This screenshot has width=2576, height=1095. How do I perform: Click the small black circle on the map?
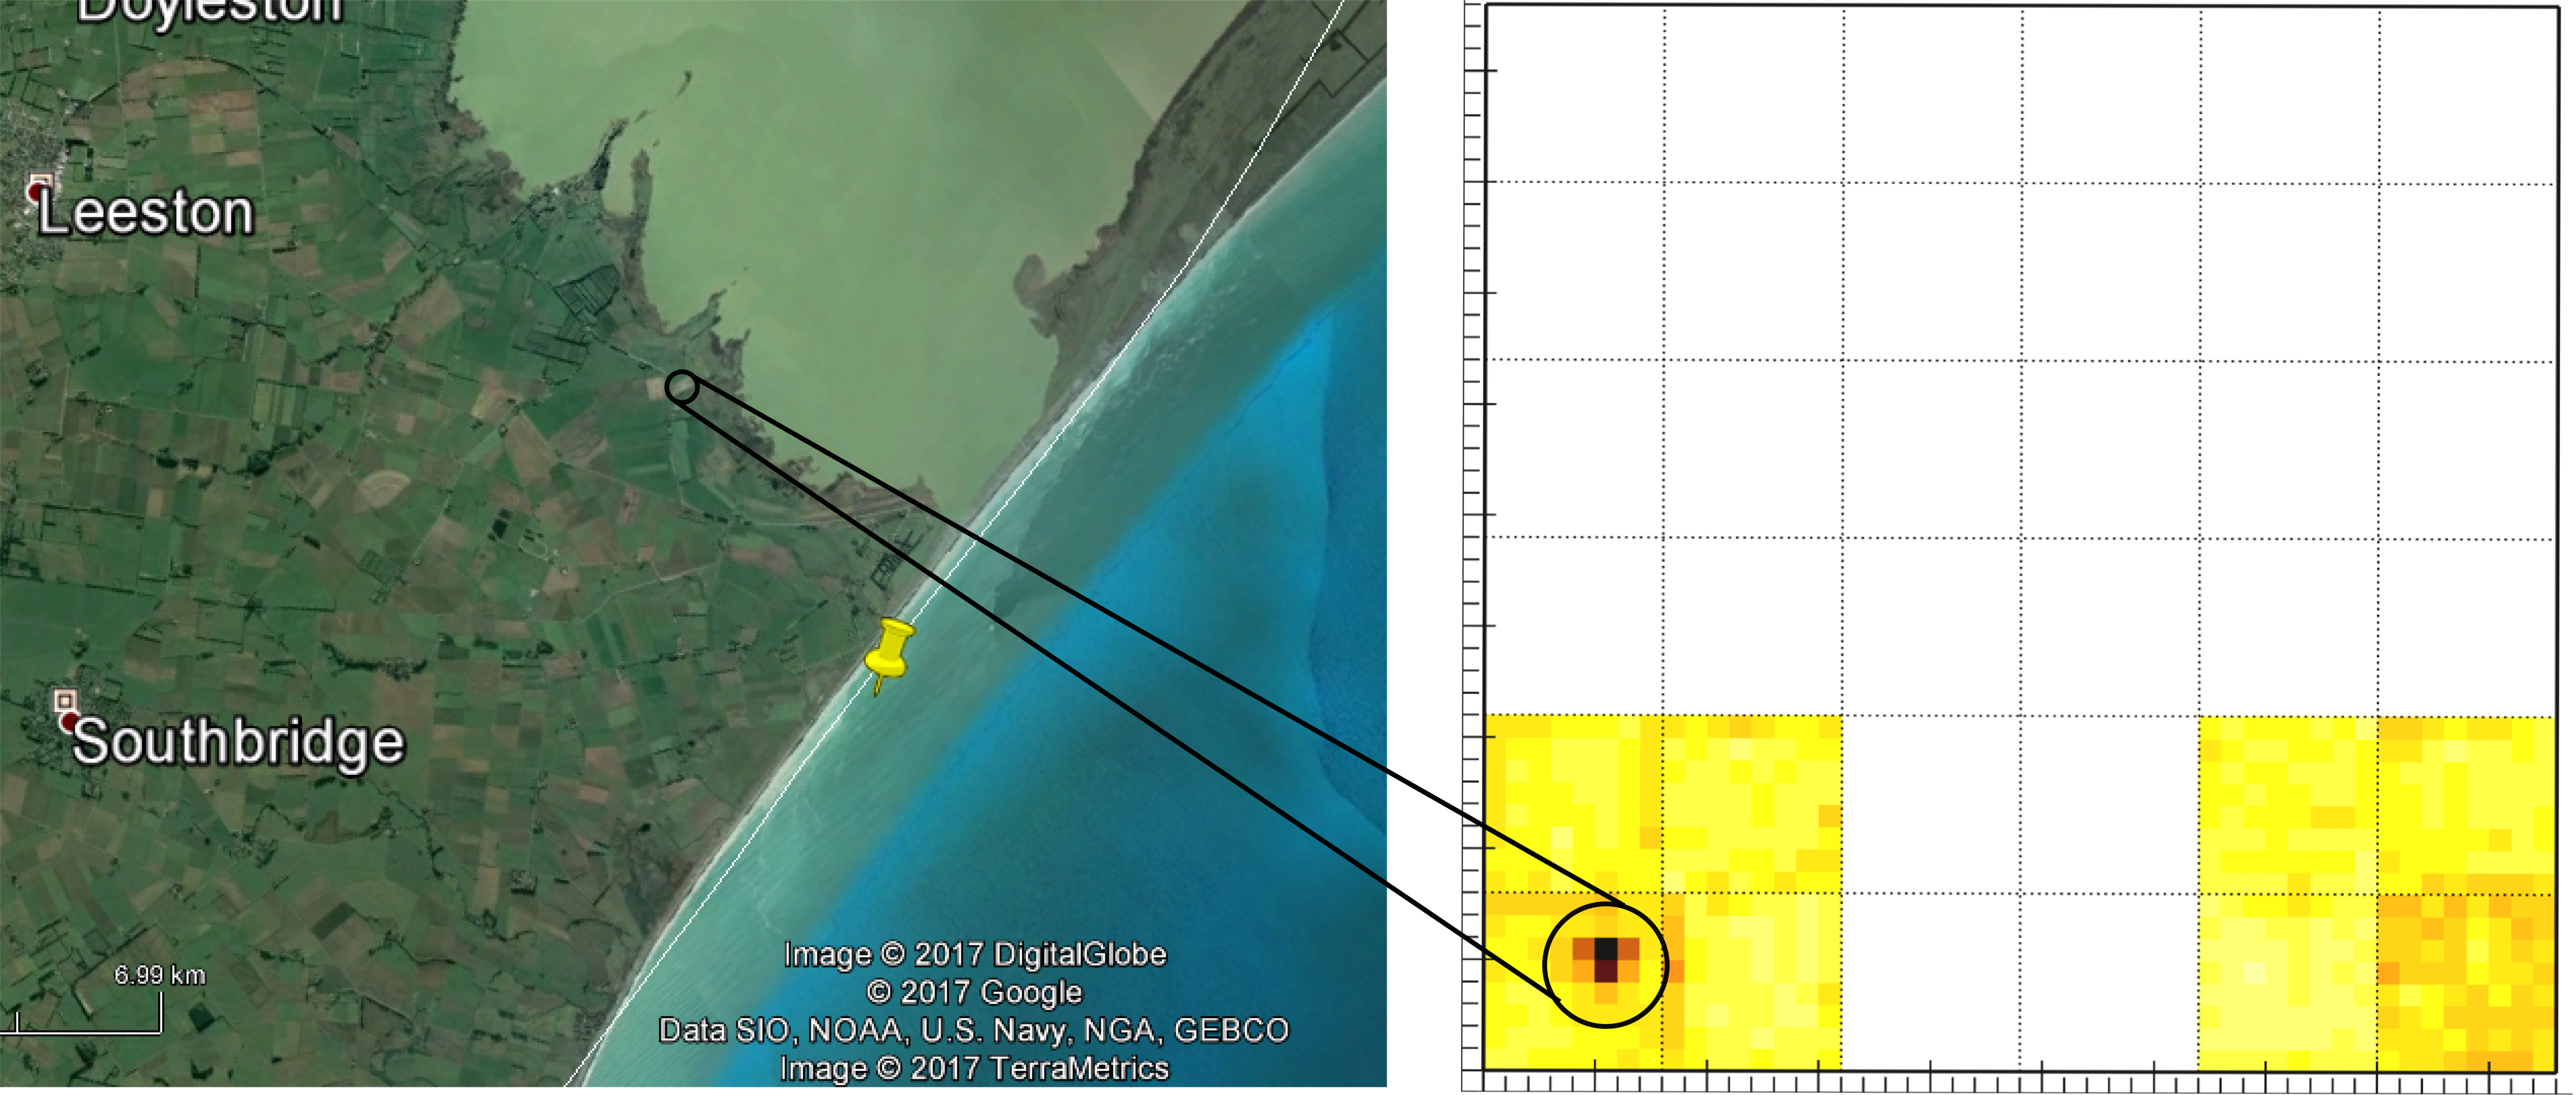pos(681,387)
